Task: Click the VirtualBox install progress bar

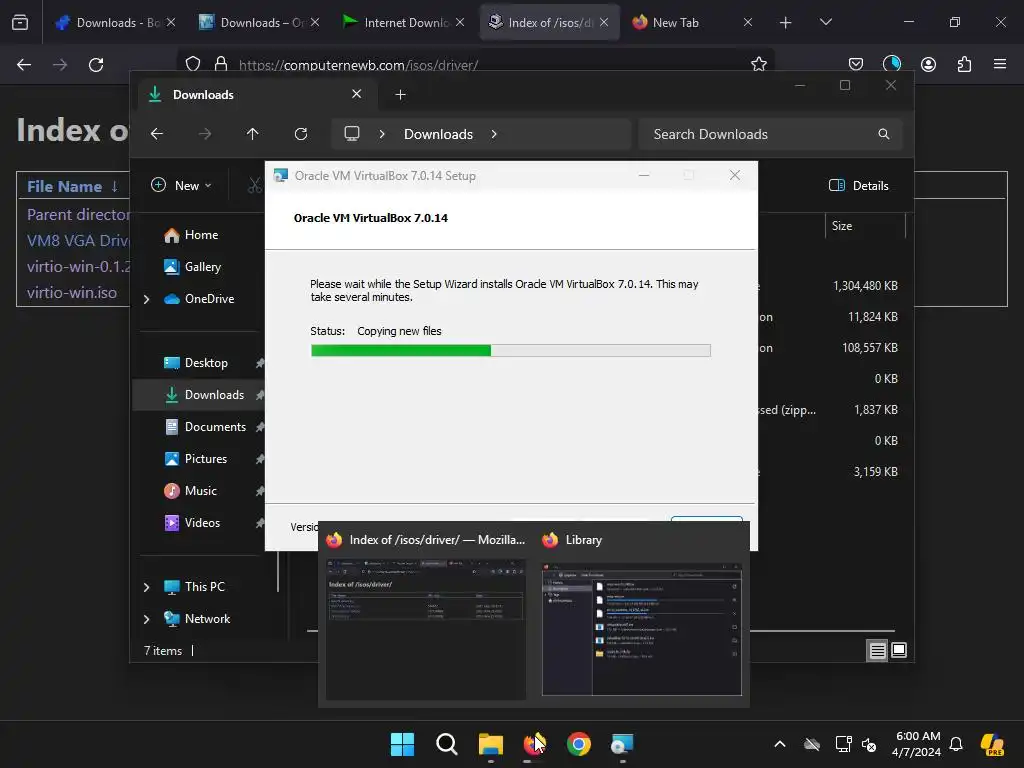Action: point(511,351)
